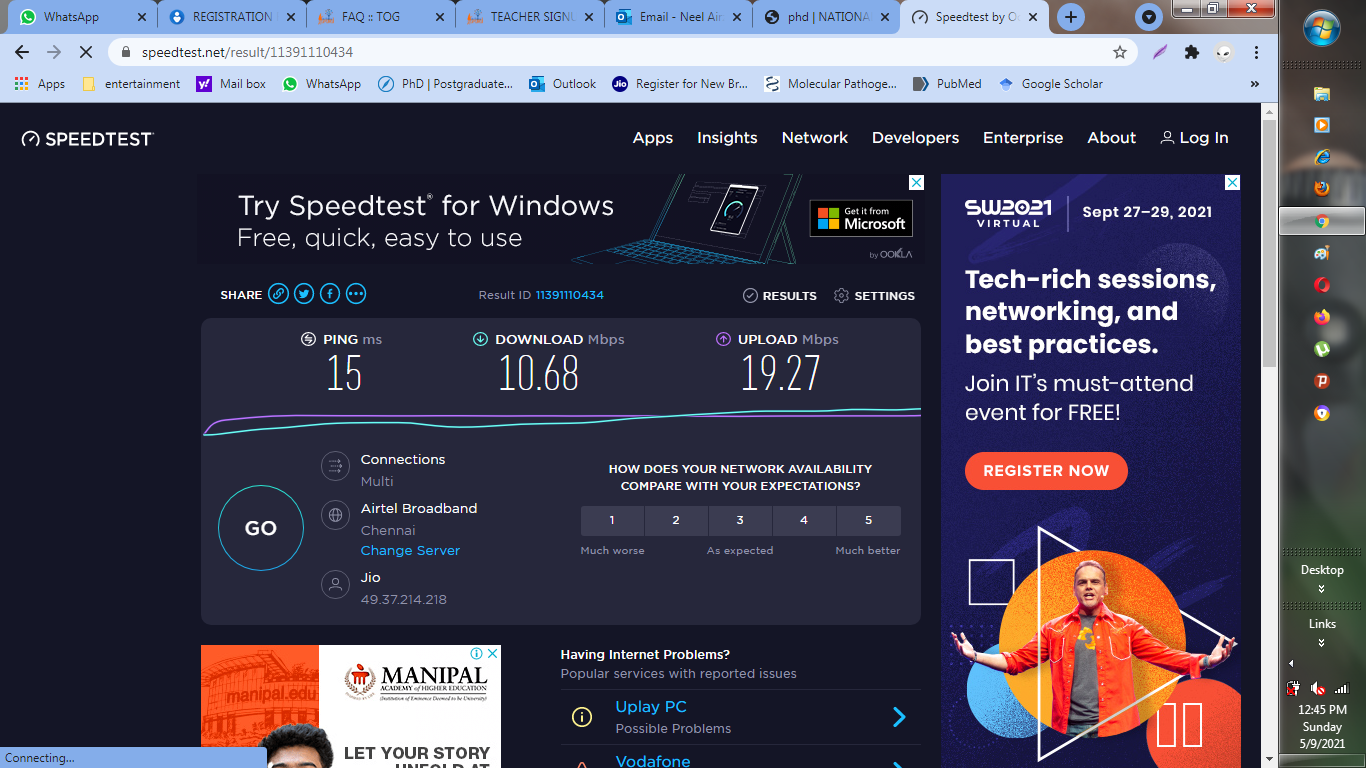
Task: Open Results checkmark icon
Action: [750, 296]
